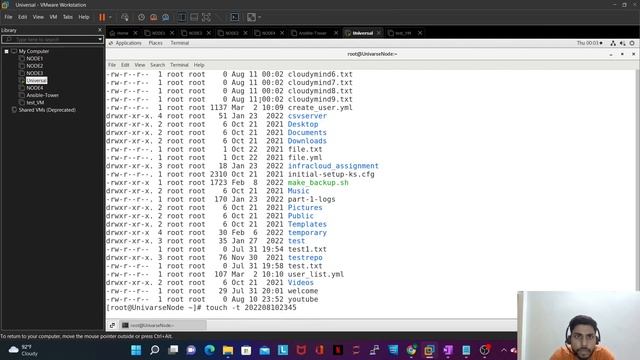Open File Explorer from the taskbar
Screen dimensions: 640x360
[x=228, y=350]
